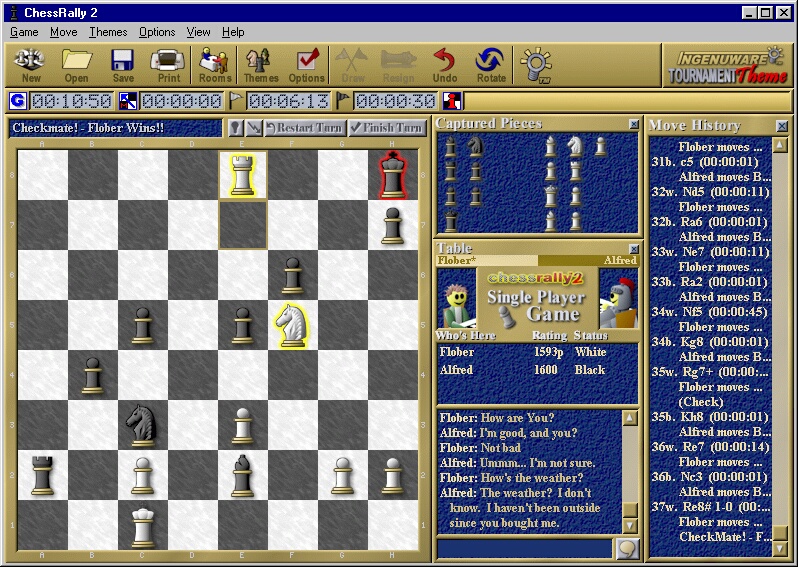Open the Move menu
The height and width of the screenshot is (567, 798).
[64, 32]
